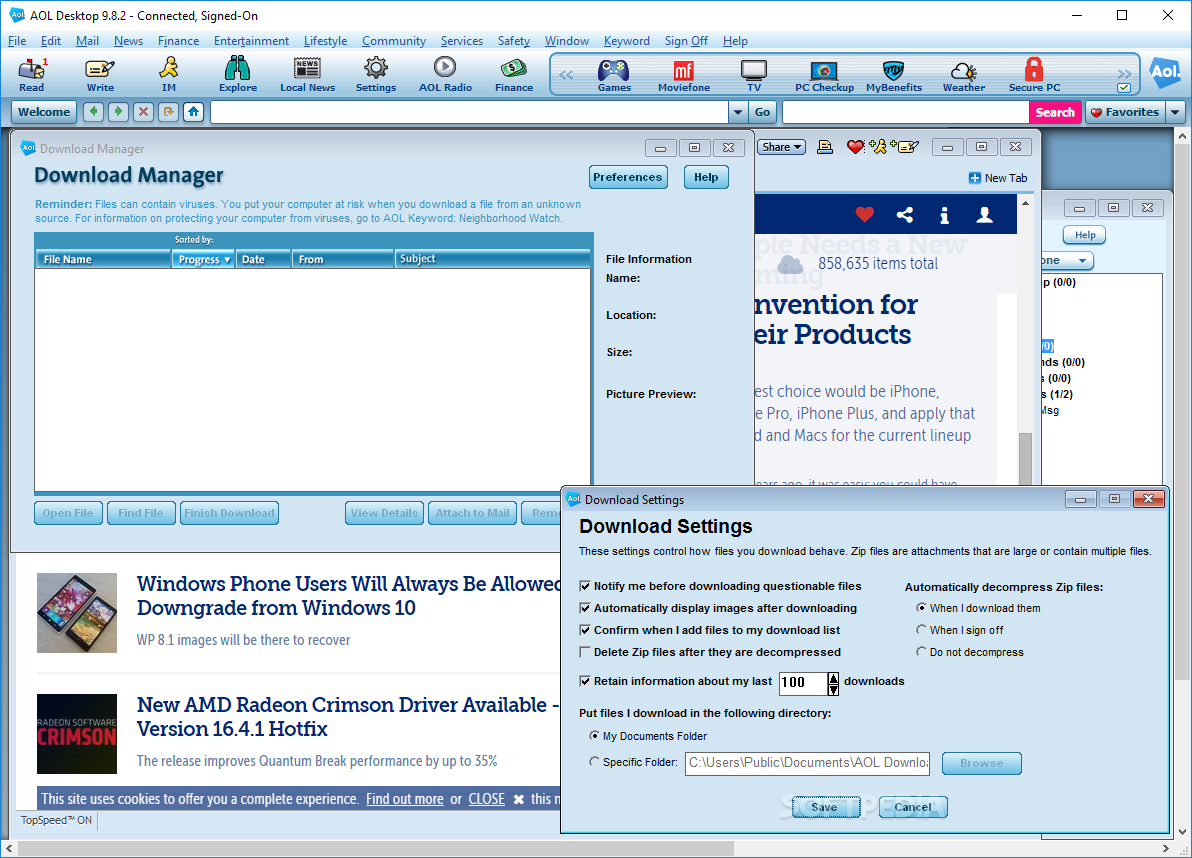The width and height of the screenshot is (1192, 858).
Task: Open the Finance menu
Action: tap(179, 41)
